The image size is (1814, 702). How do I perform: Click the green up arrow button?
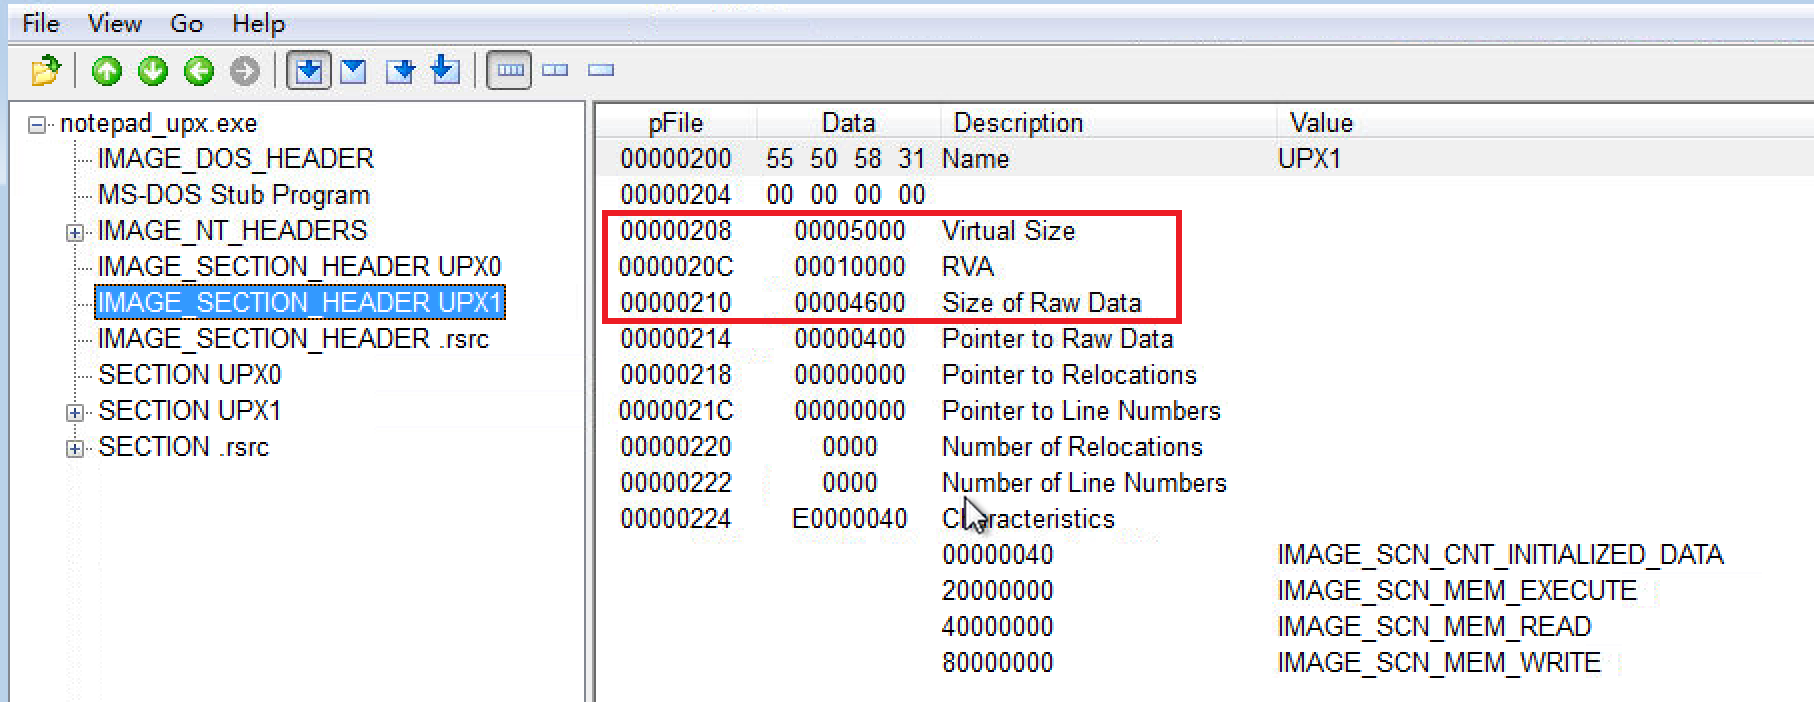(x=107, y=71)
